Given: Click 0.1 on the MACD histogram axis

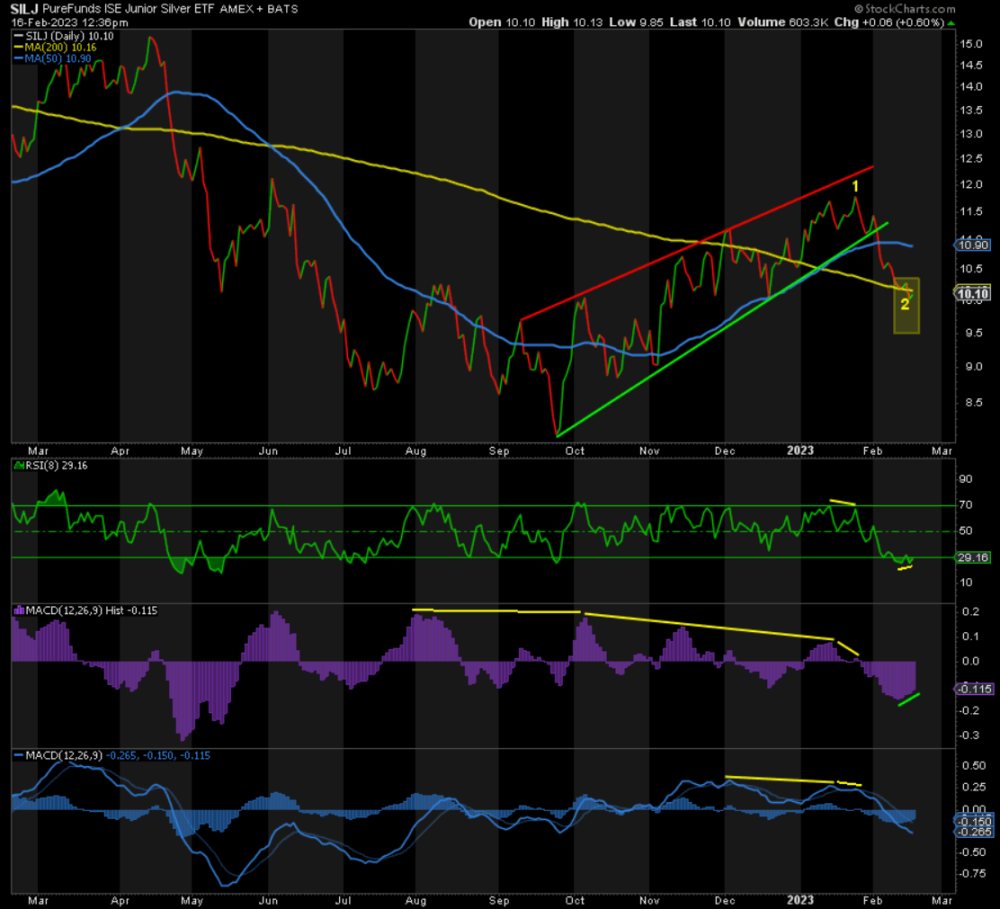Looking at the screenshot, I should click(971, 637).
